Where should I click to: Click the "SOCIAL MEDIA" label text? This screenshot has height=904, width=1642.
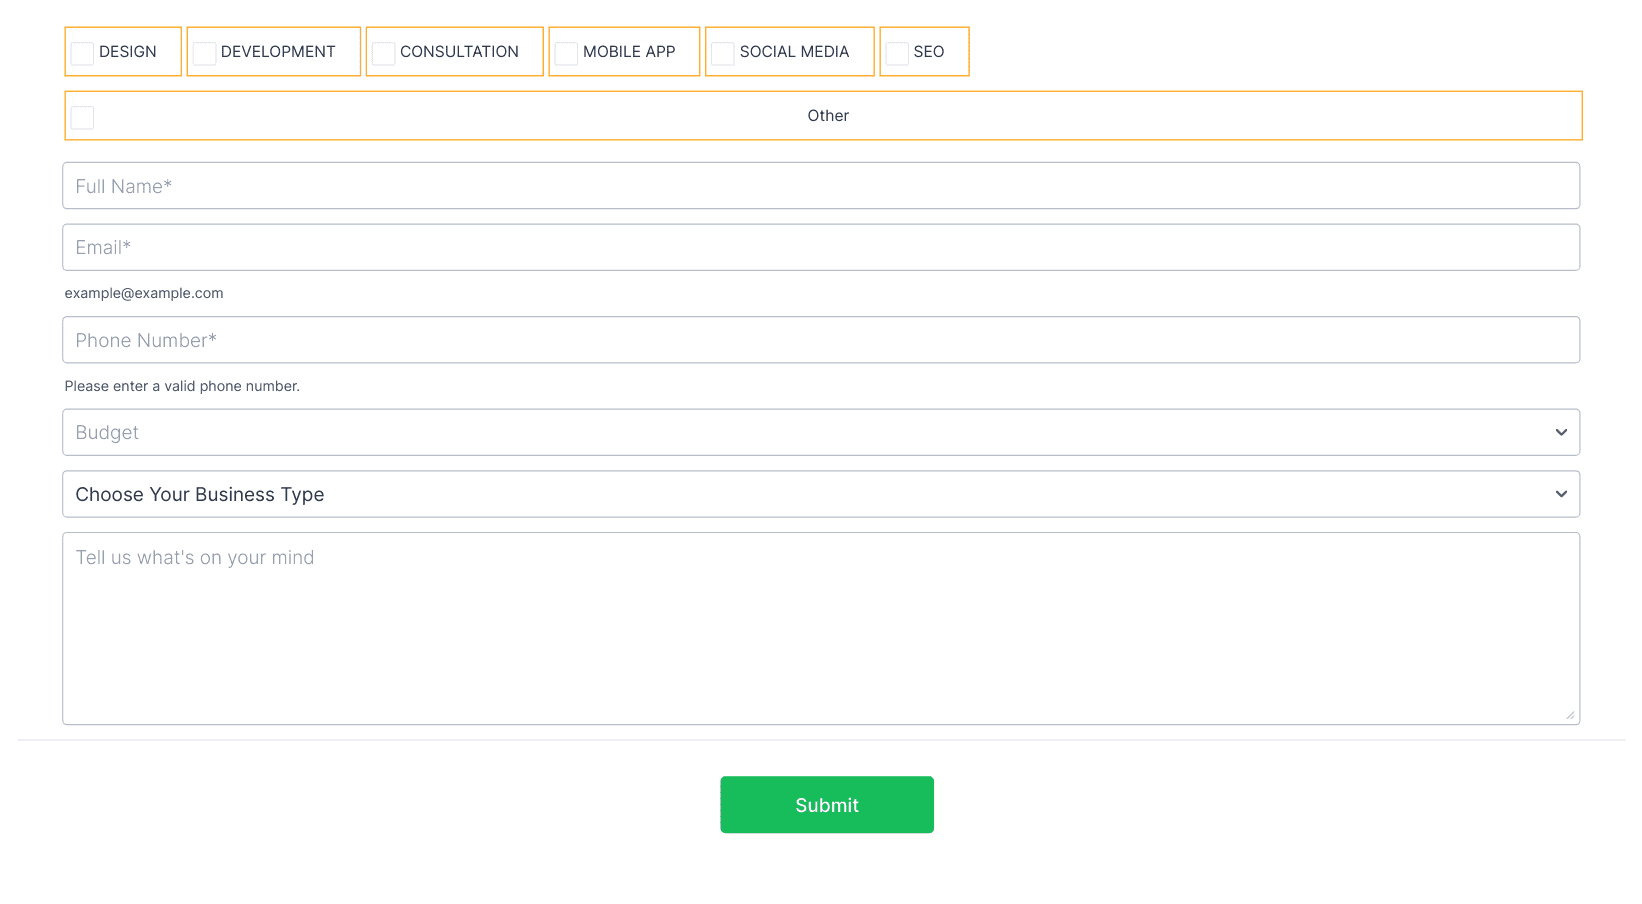pos(794,52)
